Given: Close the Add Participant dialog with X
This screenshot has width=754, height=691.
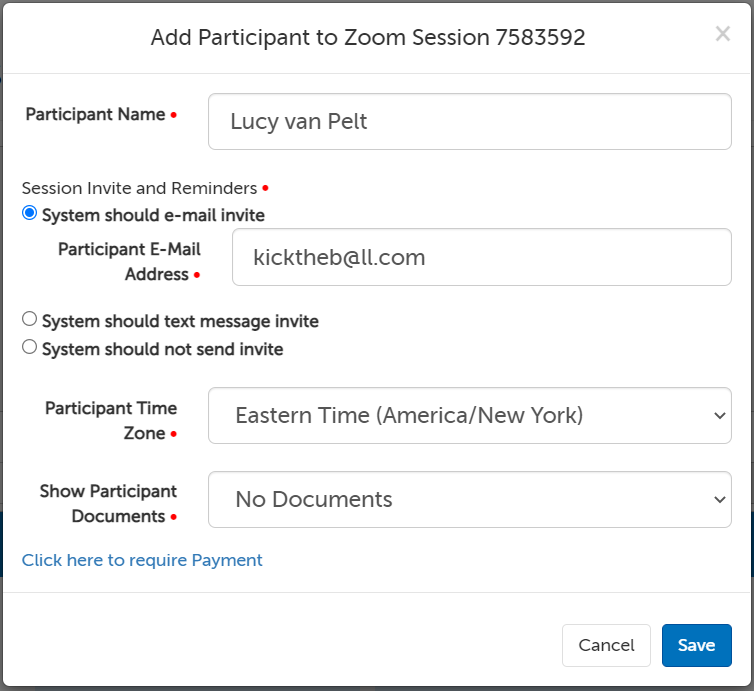Looking at the screenshot, I should [722, 35].
